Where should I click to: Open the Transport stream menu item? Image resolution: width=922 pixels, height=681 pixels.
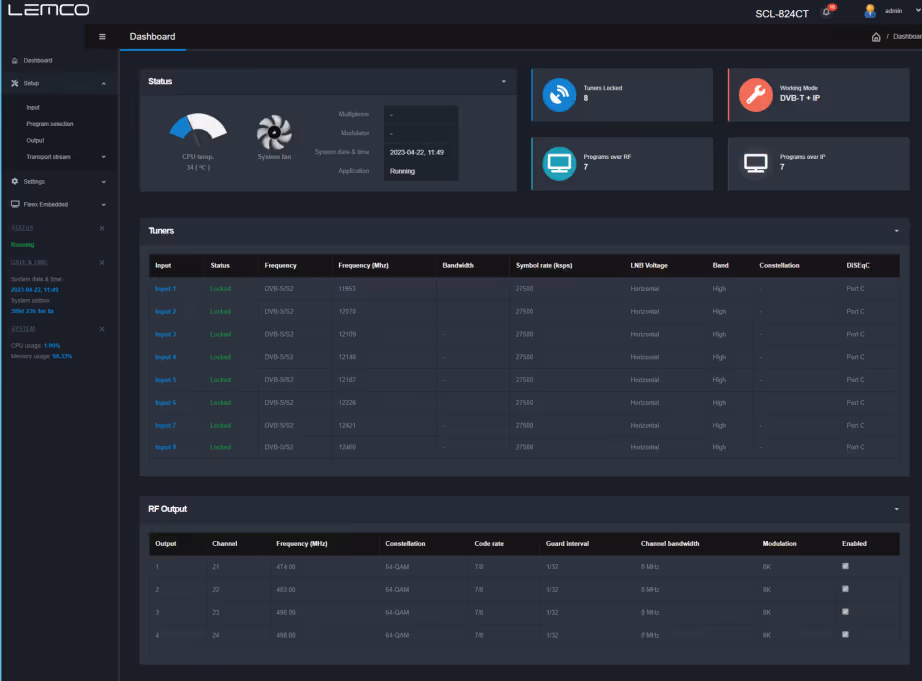tap(48, 157)
